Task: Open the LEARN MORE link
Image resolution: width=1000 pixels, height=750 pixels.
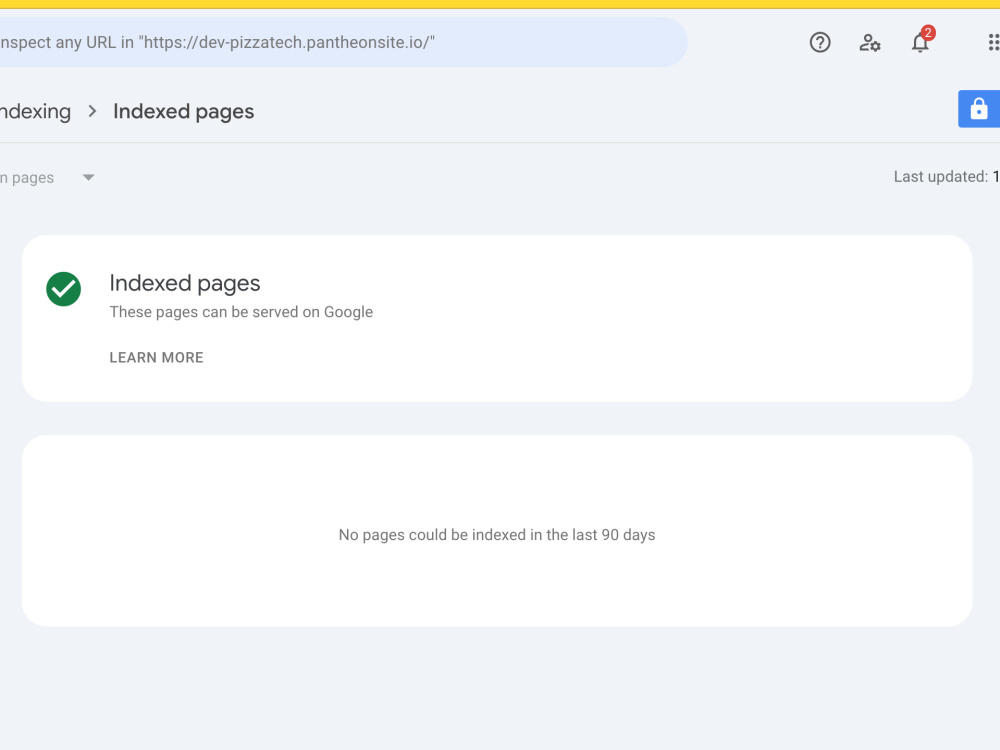Action: click(x=156, y=358)
